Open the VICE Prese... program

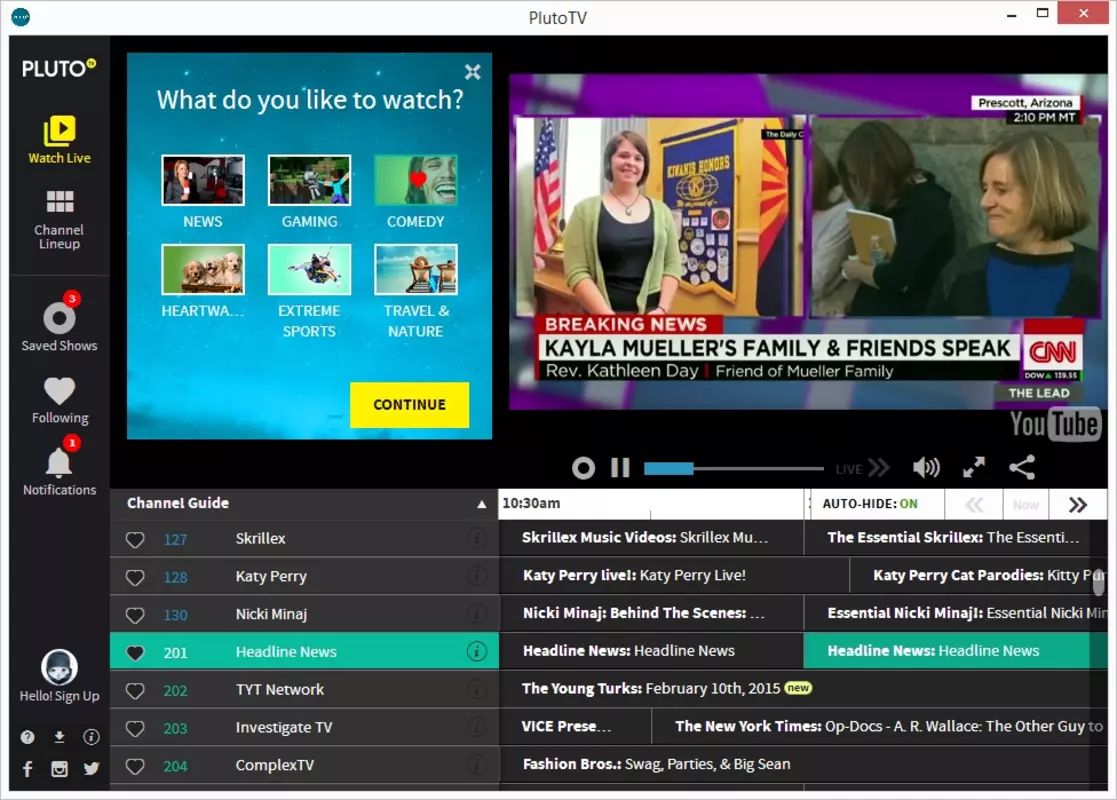click(576, 727)
